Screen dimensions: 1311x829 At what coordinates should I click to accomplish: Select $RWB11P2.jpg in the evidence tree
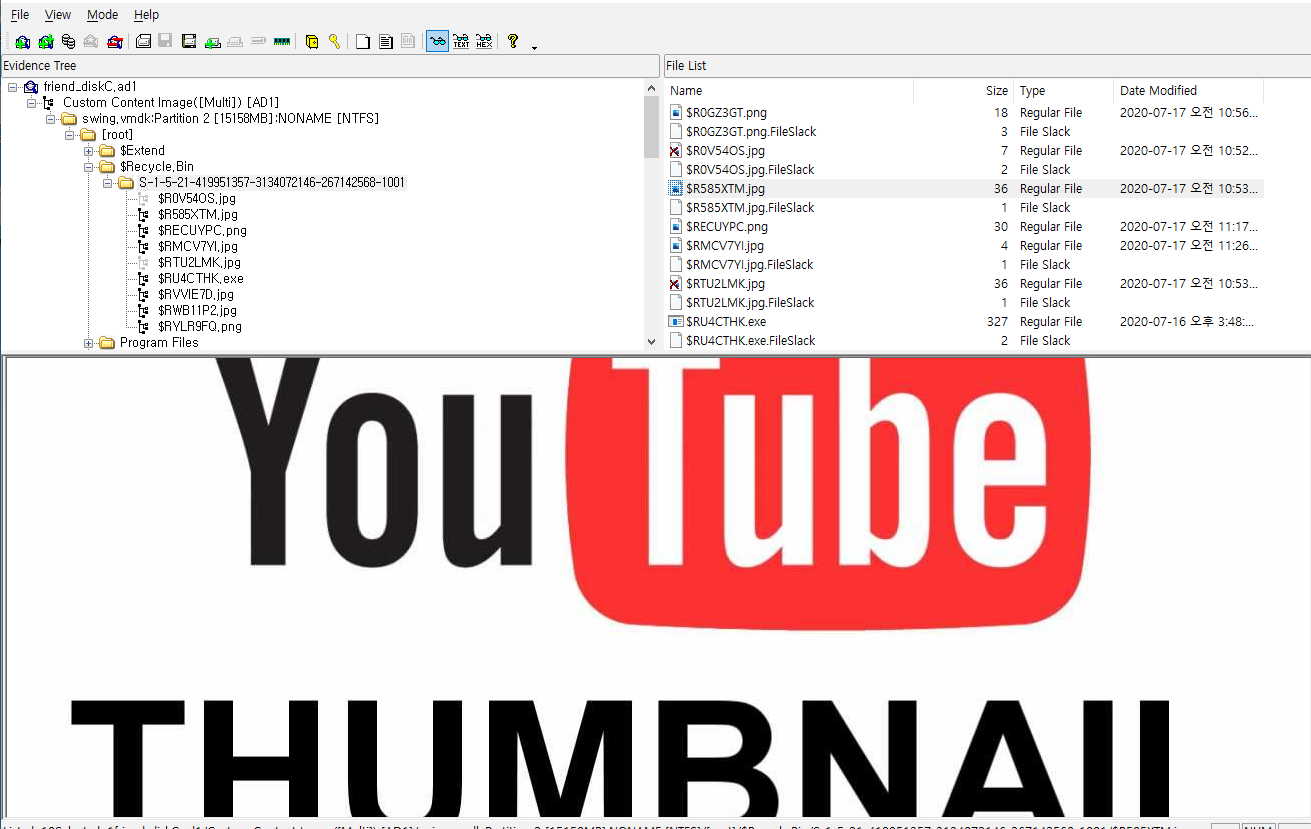(x=197, y=311)
